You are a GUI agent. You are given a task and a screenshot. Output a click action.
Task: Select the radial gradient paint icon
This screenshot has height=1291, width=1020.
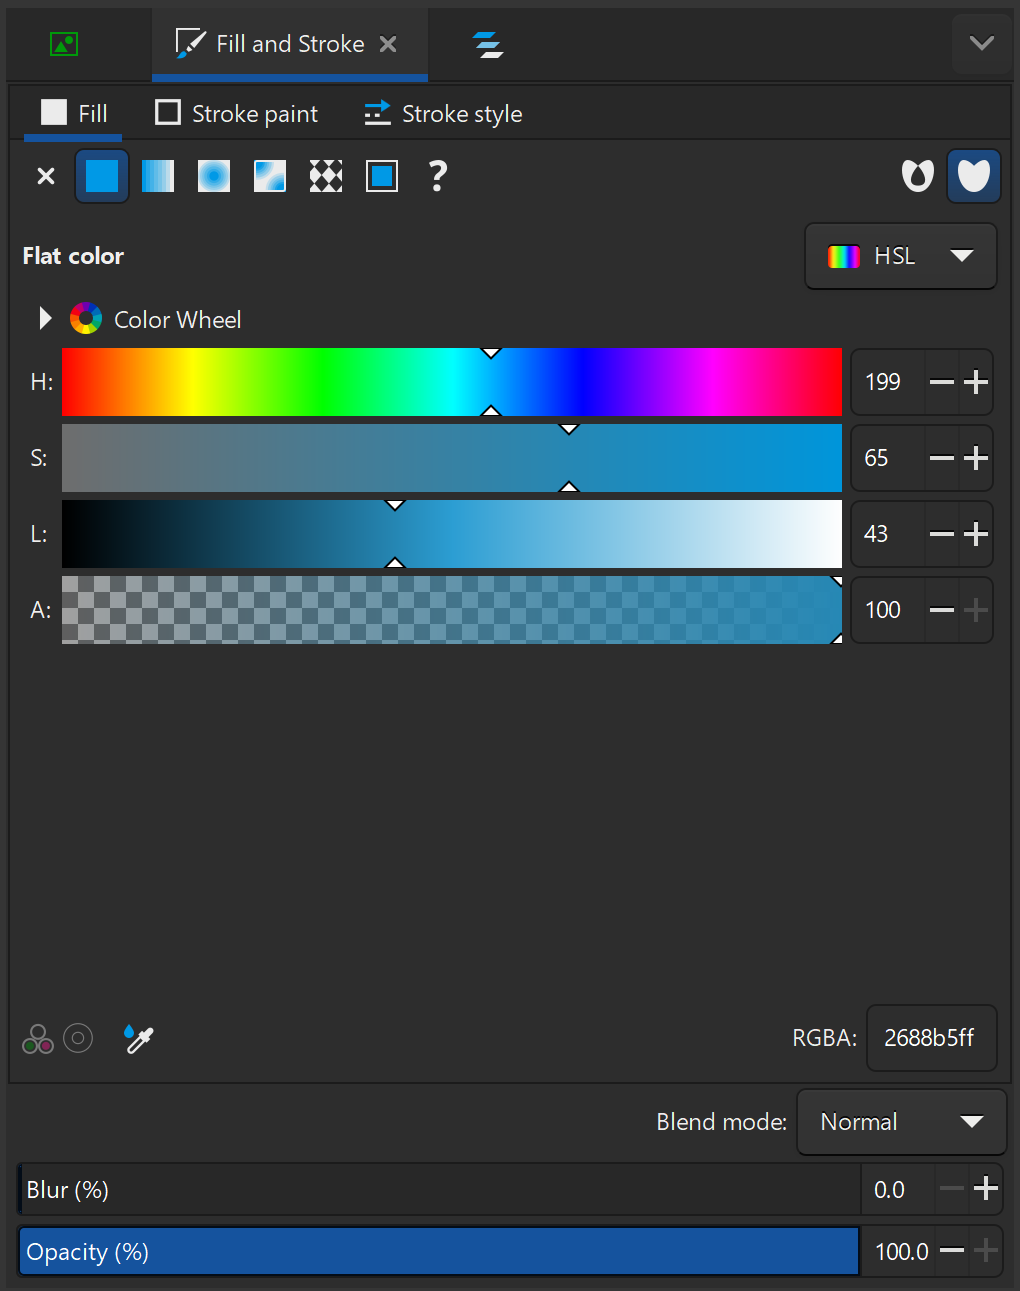click(x=214, y=176)
